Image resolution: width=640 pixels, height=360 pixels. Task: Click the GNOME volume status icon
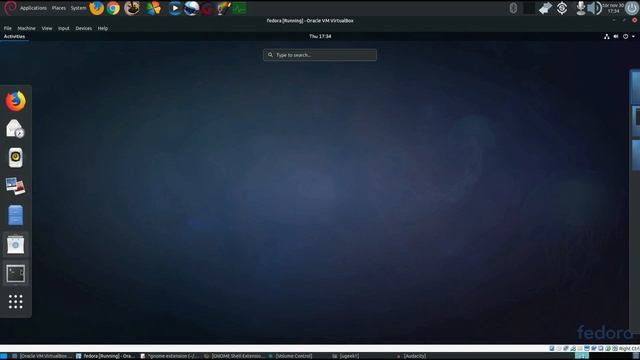click(616, 36)
